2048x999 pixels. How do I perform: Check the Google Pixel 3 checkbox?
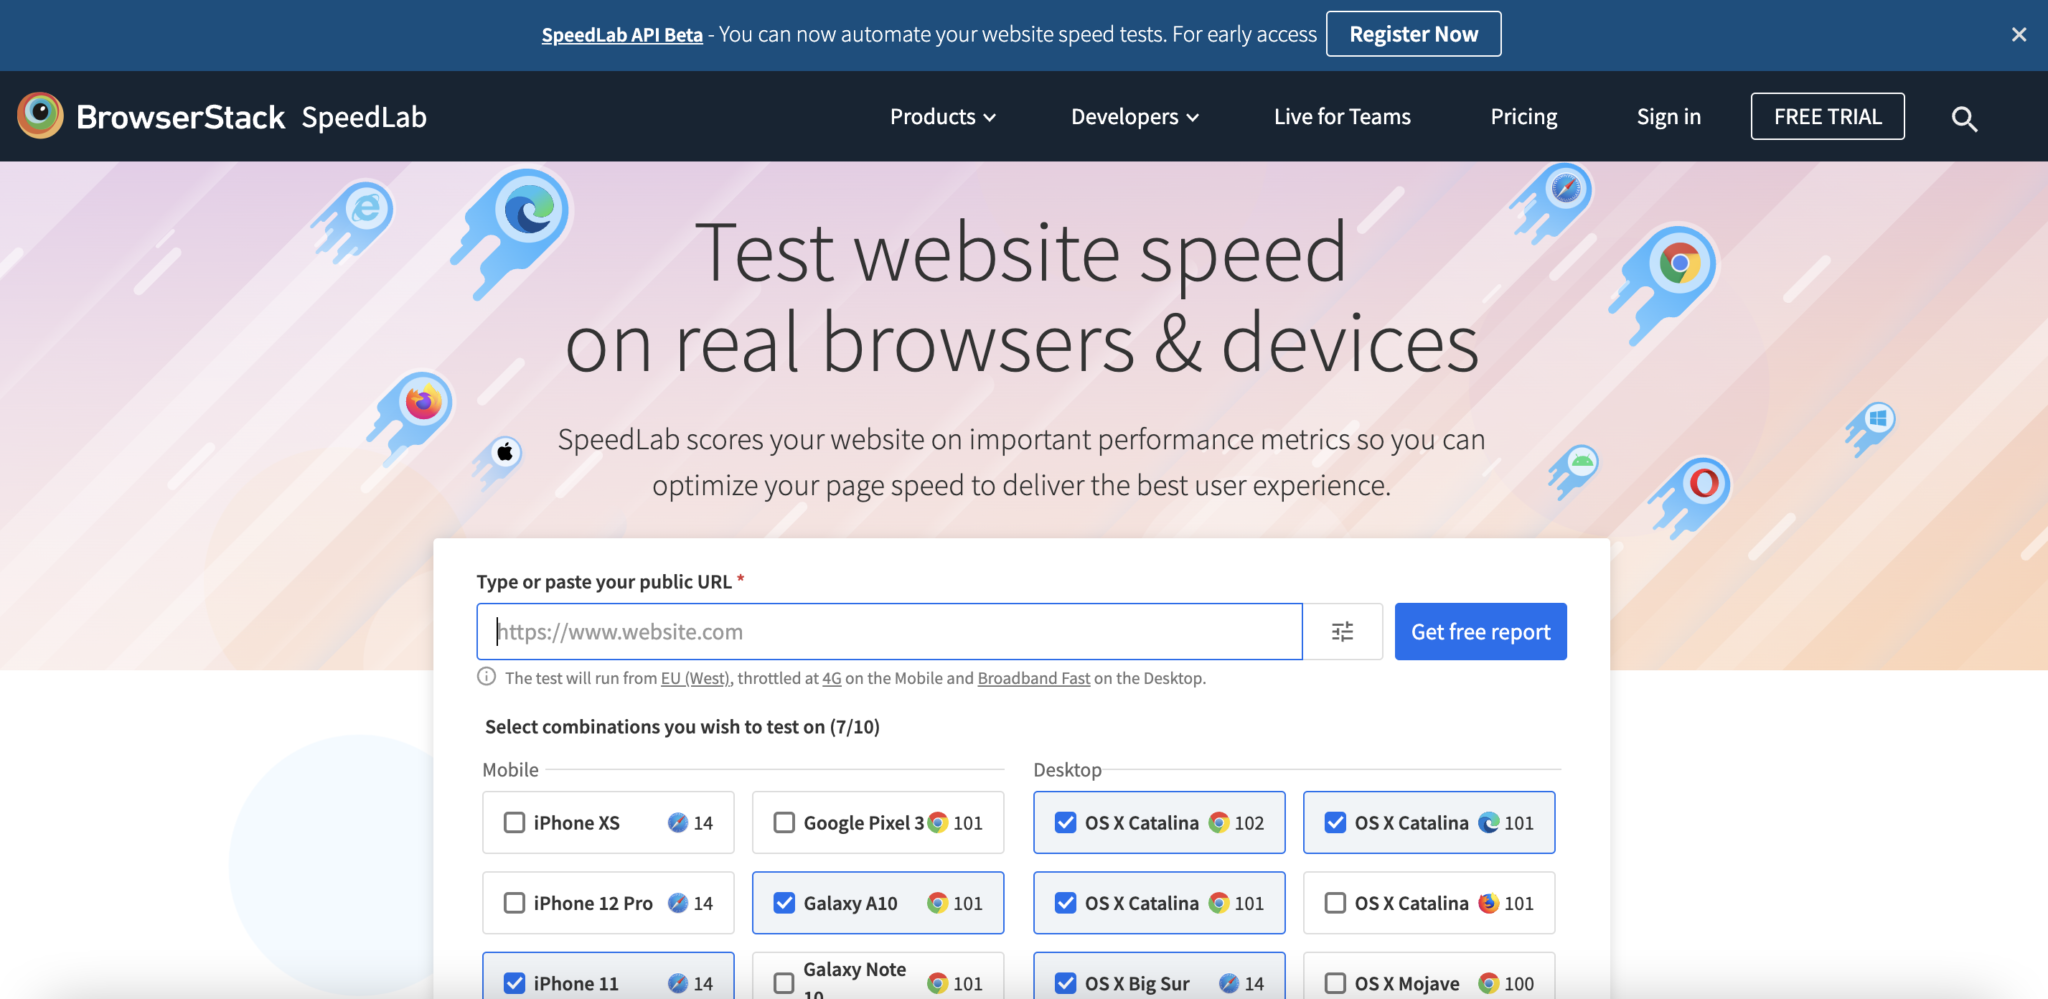(784, 822)
